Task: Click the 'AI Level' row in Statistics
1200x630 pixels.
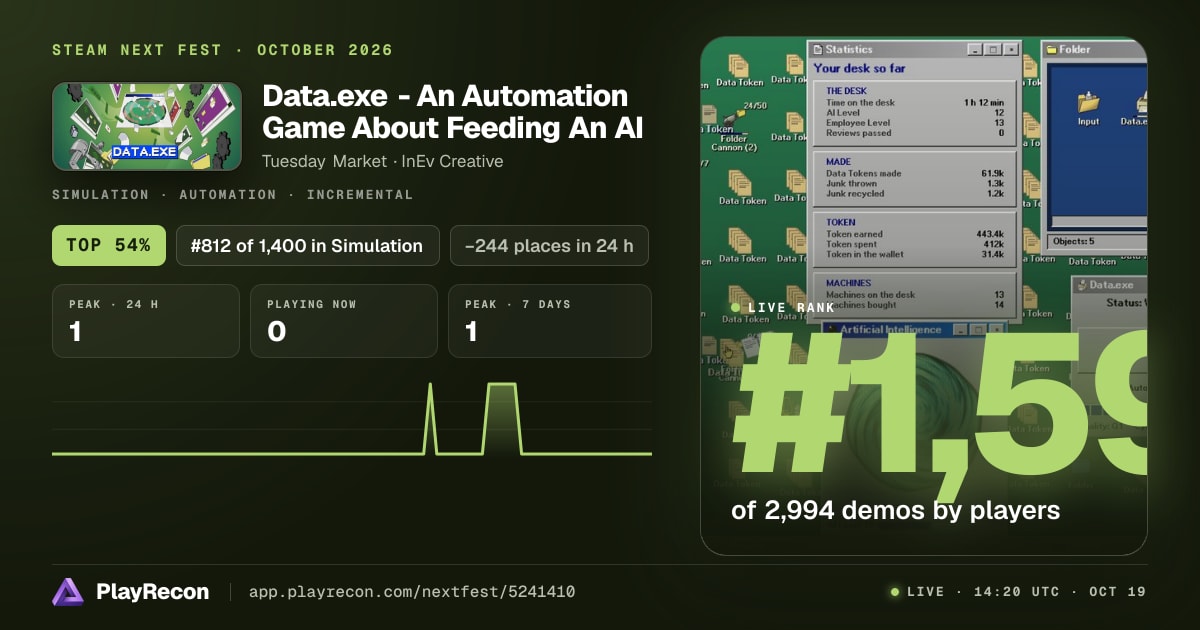Action: [915, 112]
